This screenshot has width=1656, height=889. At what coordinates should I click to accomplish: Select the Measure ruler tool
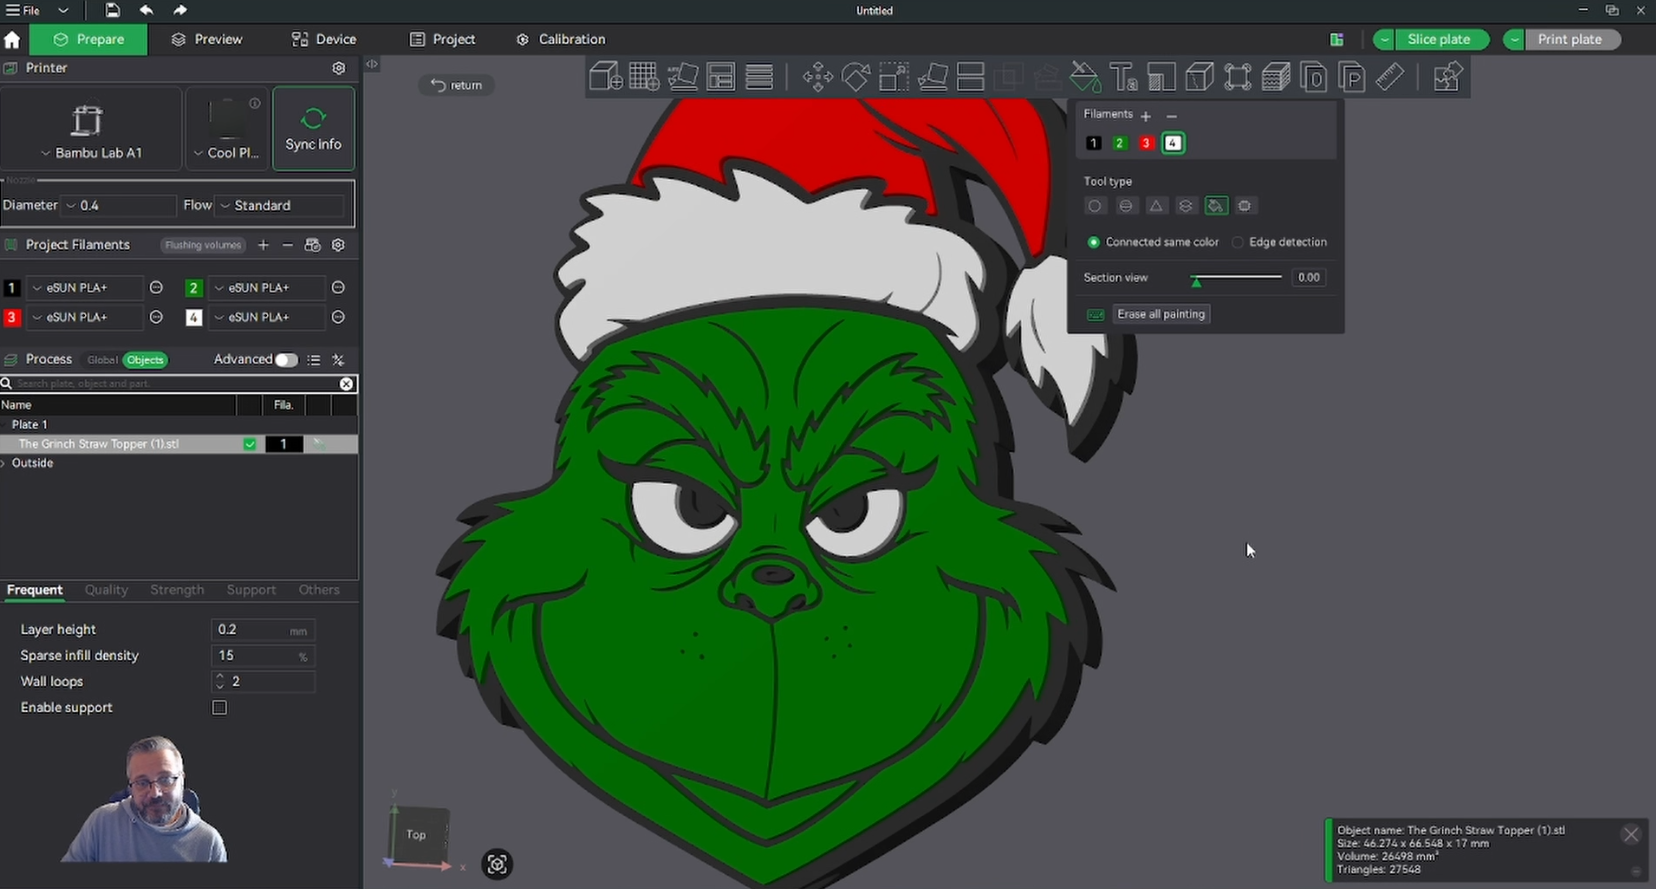tap(1390, 77)
